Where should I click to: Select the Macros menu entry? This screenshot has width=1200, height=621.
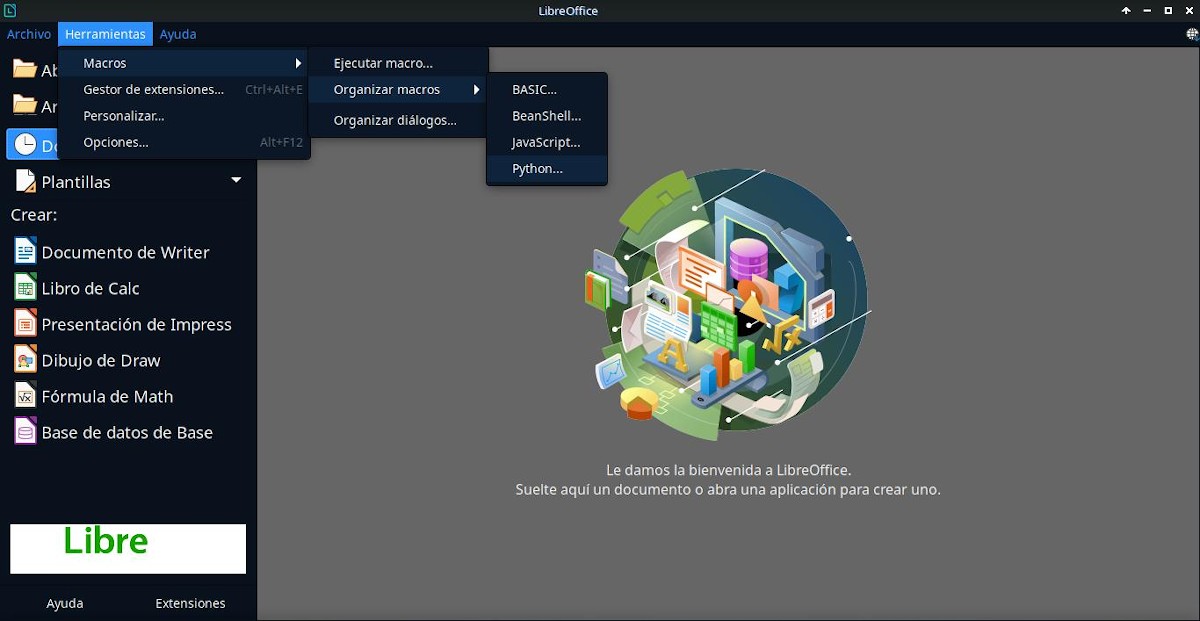[x=184, y=63]
